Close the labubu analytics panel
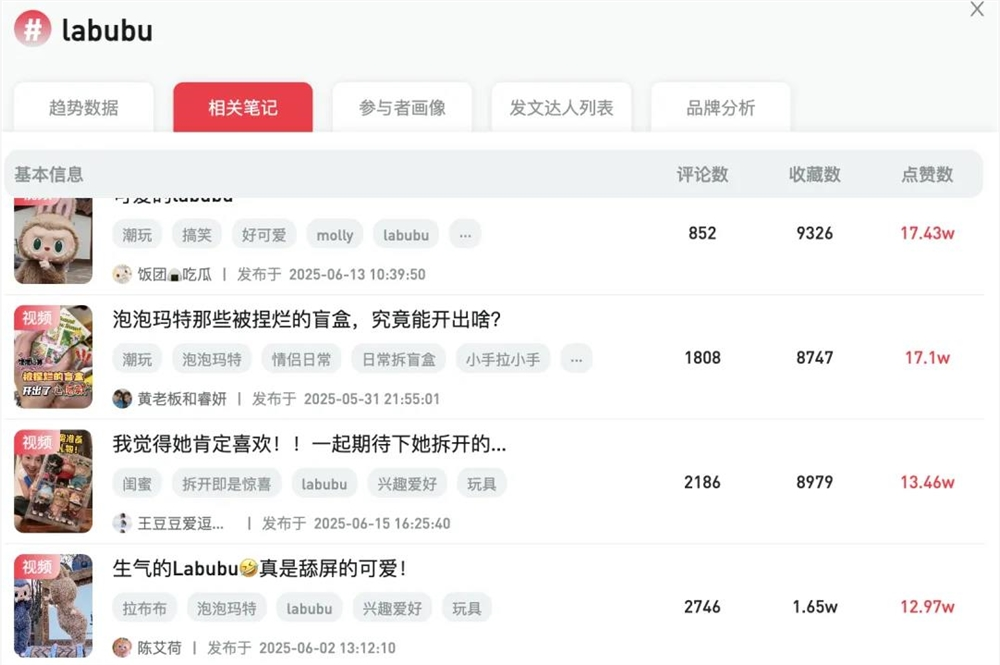The image size is (1000, 665). pyautogui.click(x=975, y=10)
